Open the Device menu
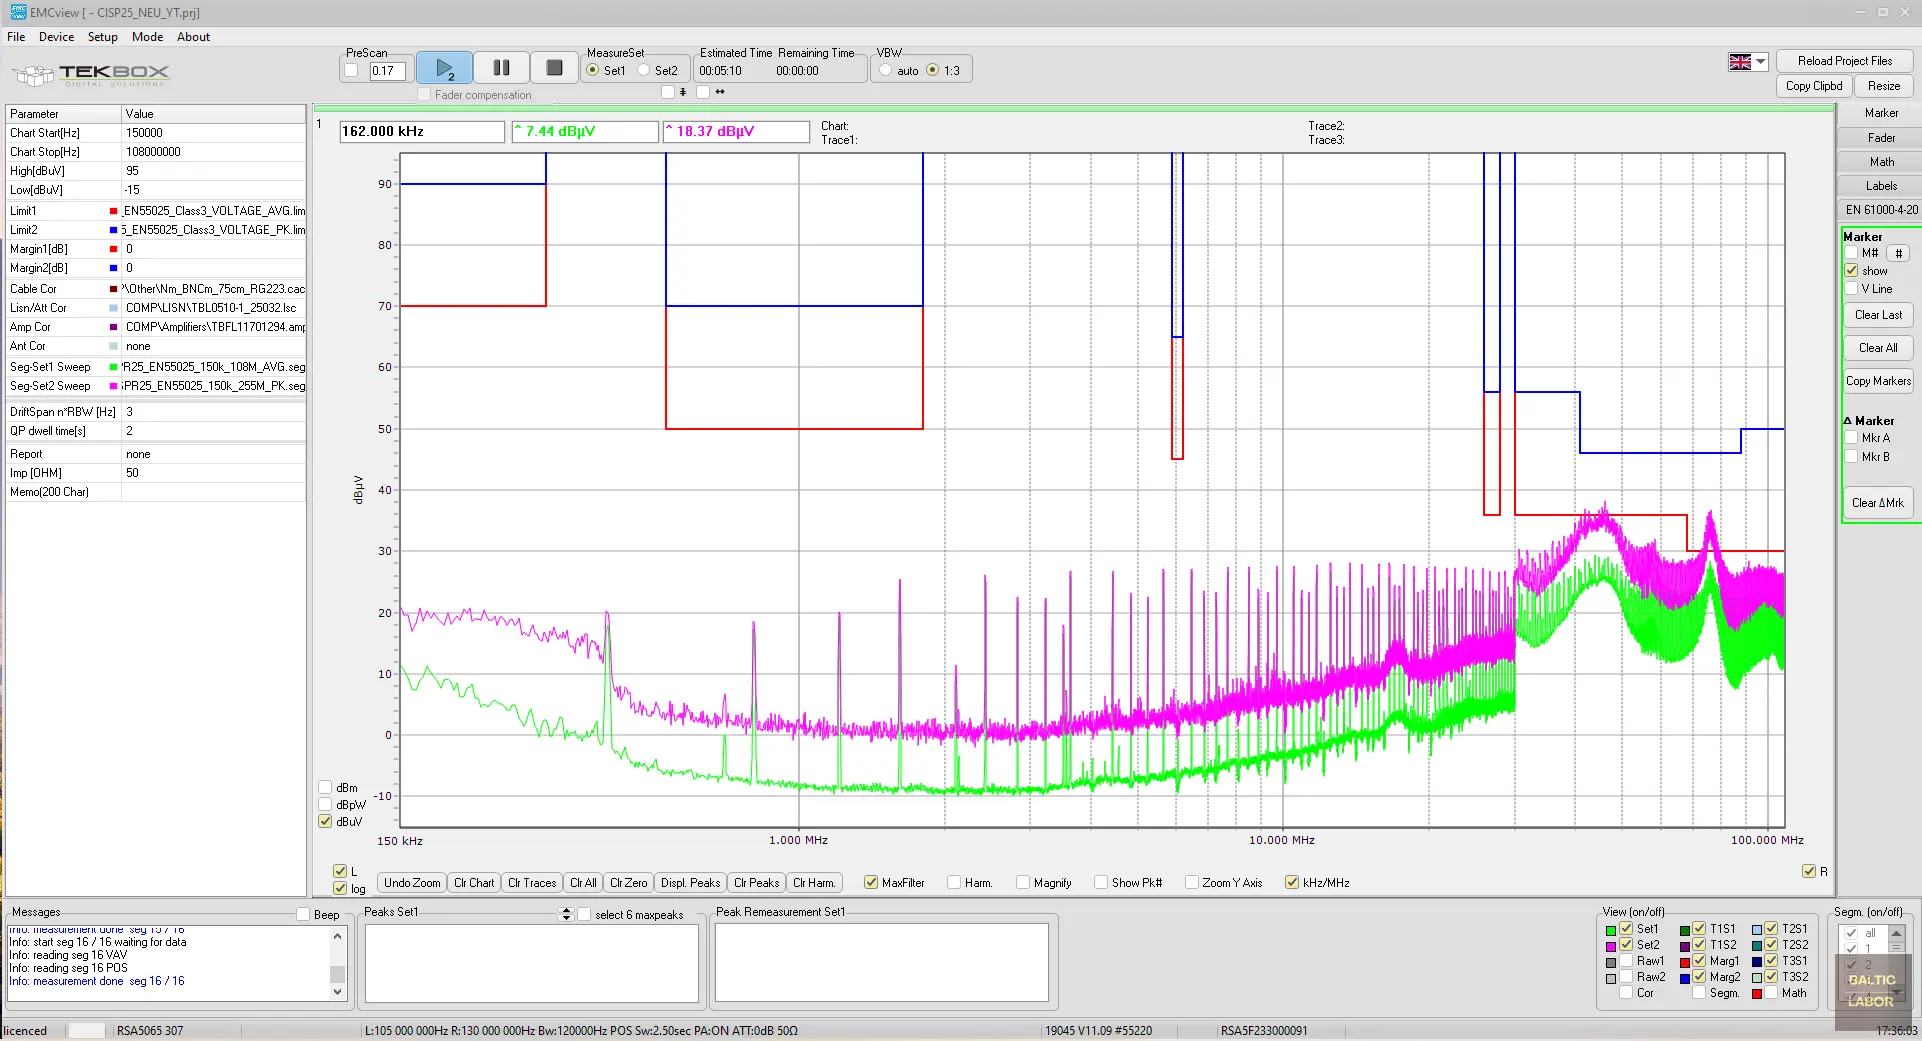 pos(56,37)
